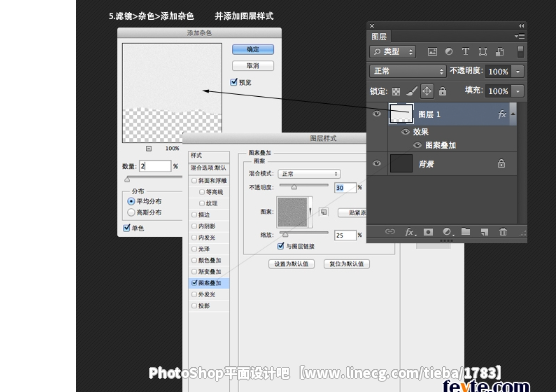Collapse the Layers panel with double-arrow icon
This screenshot has height=392, width=557.
(521, 26)
